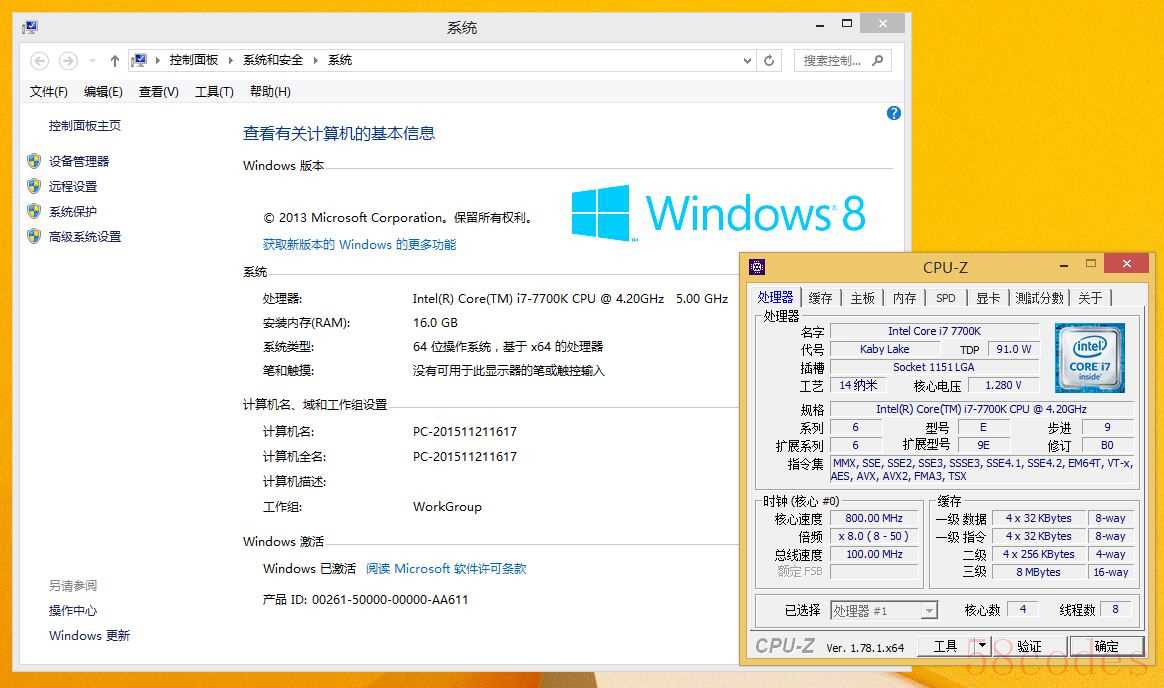Click the Kaby Lake code name field
This screenshot has width=1164, height=688.
[x=884, y=349]
